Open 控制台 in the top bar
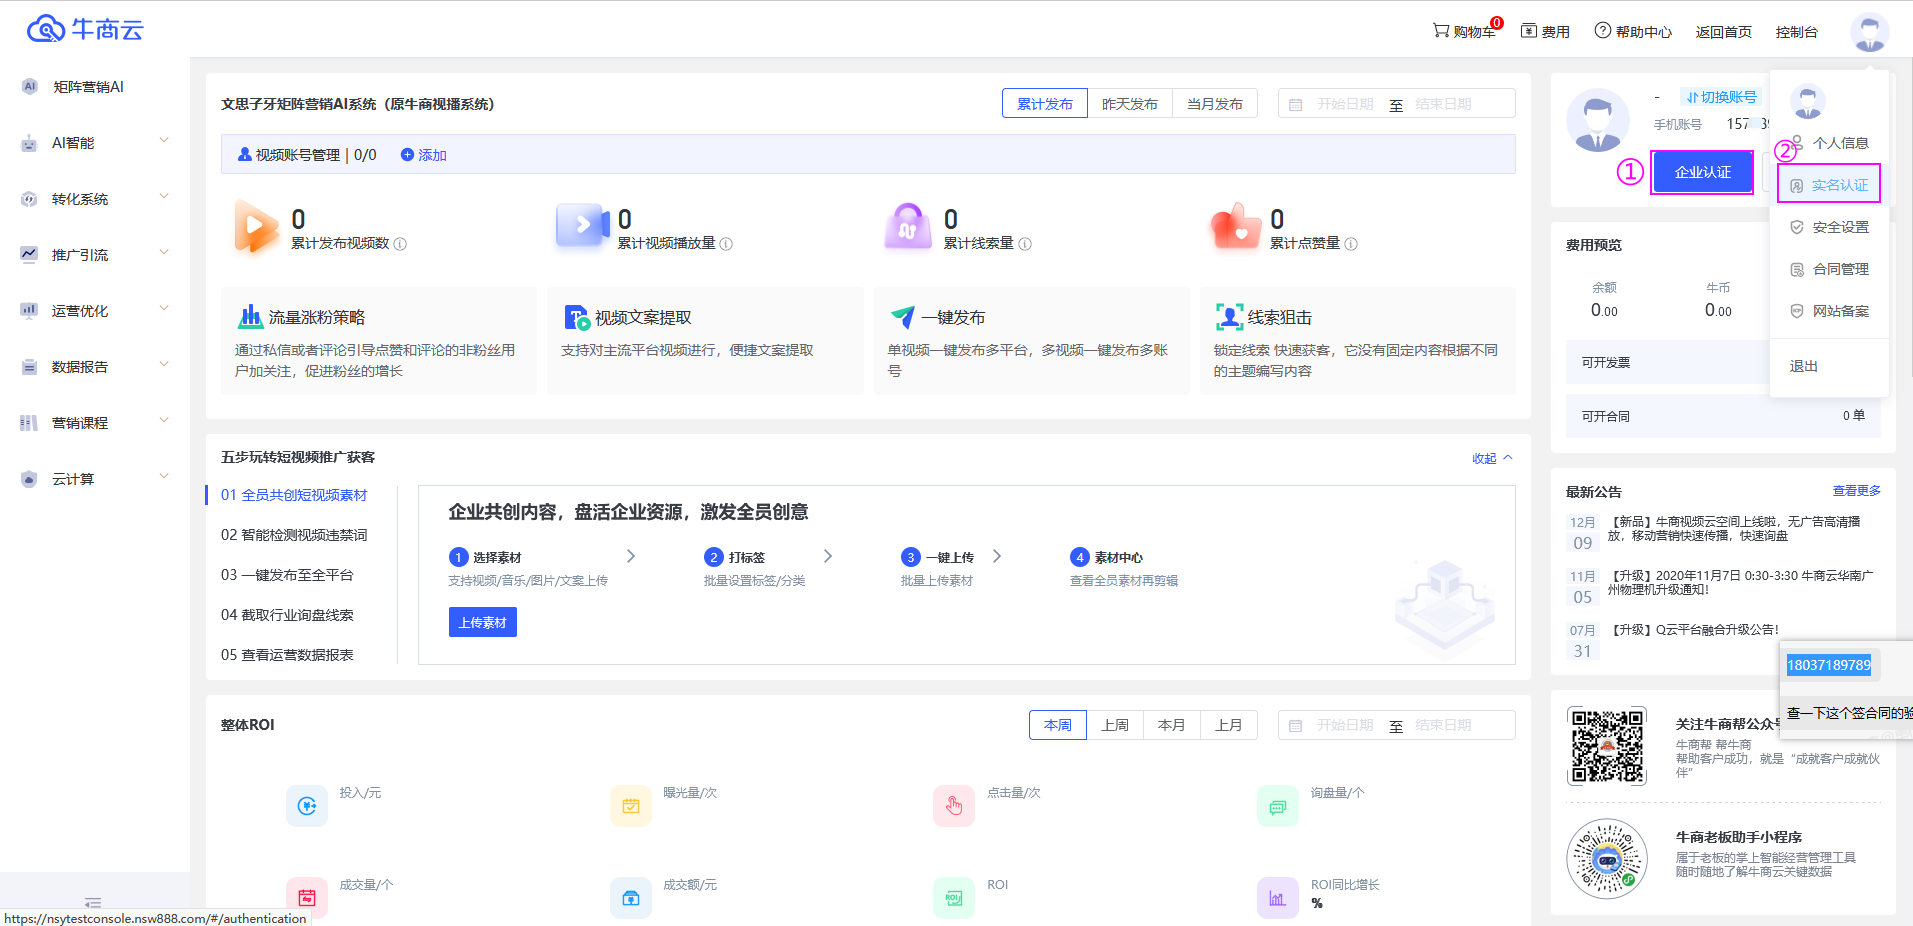The image size is (1913, 926). 1796,32
